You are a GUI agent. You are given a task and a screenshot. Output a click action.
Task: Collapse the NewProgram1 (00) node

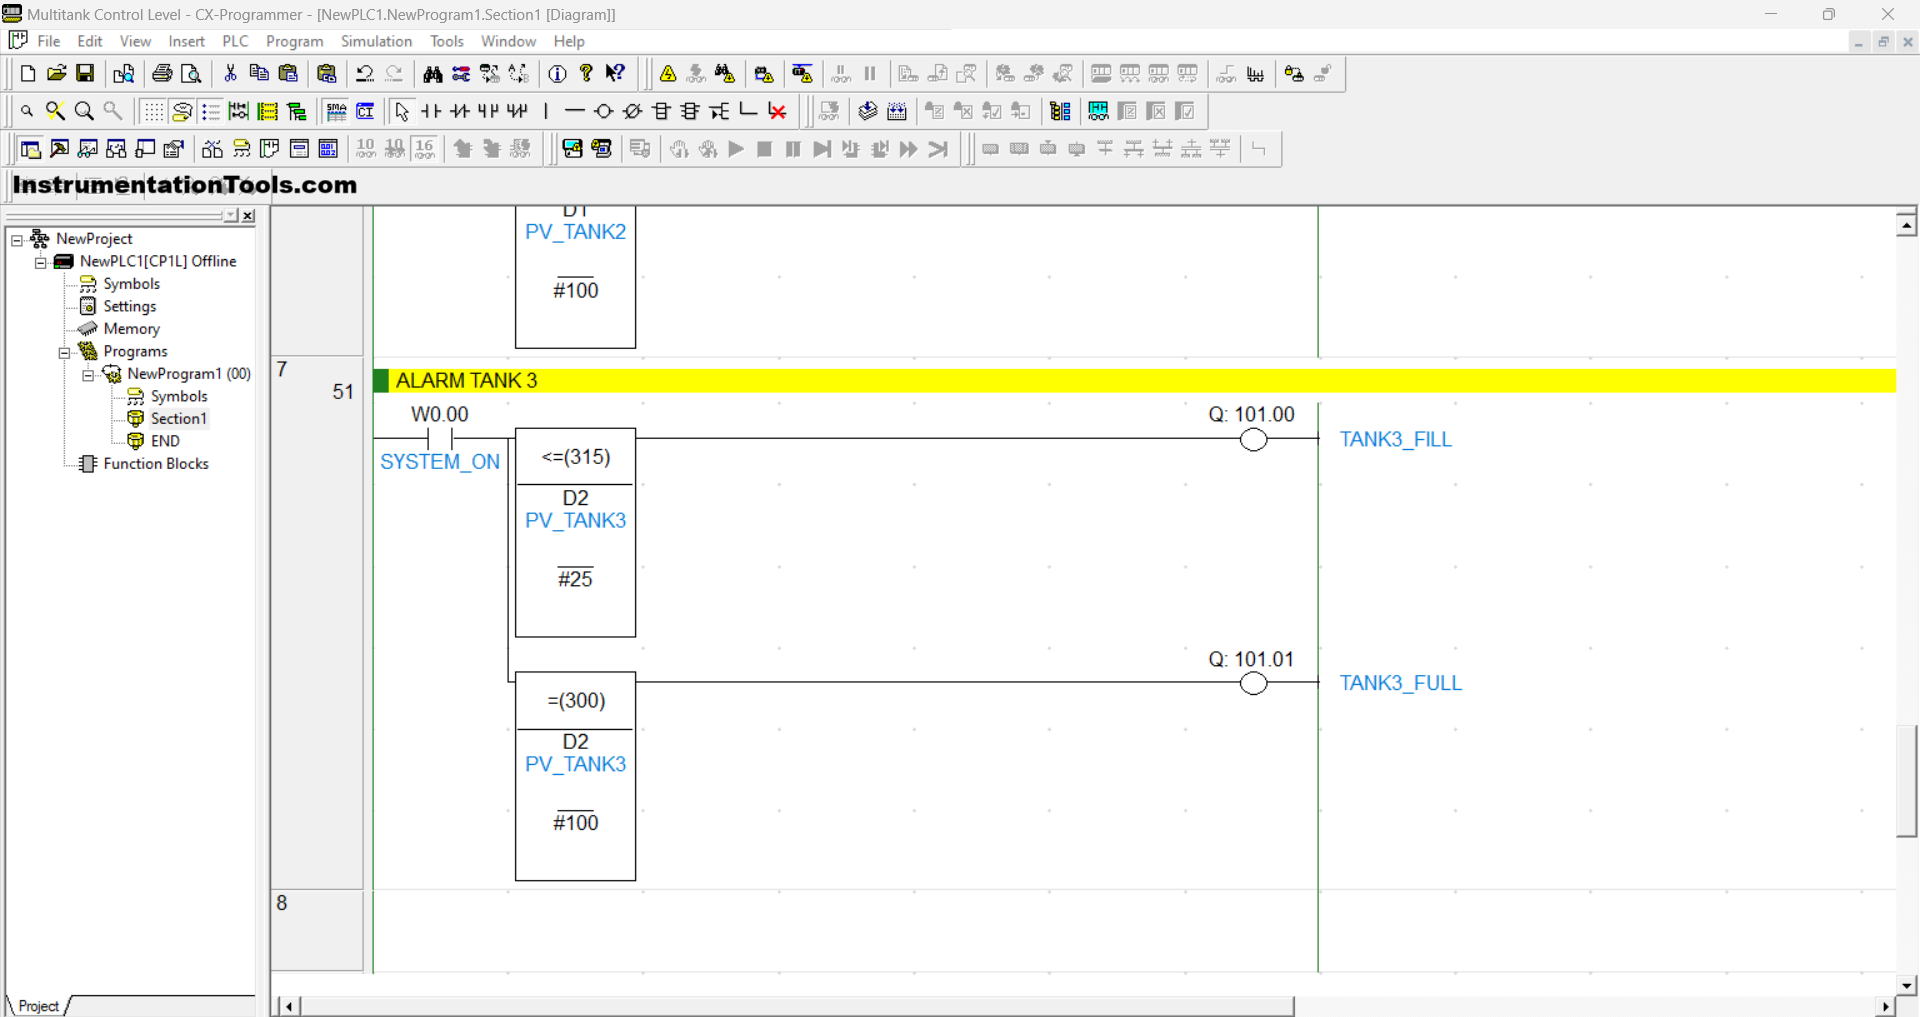[x=88, y=375]
